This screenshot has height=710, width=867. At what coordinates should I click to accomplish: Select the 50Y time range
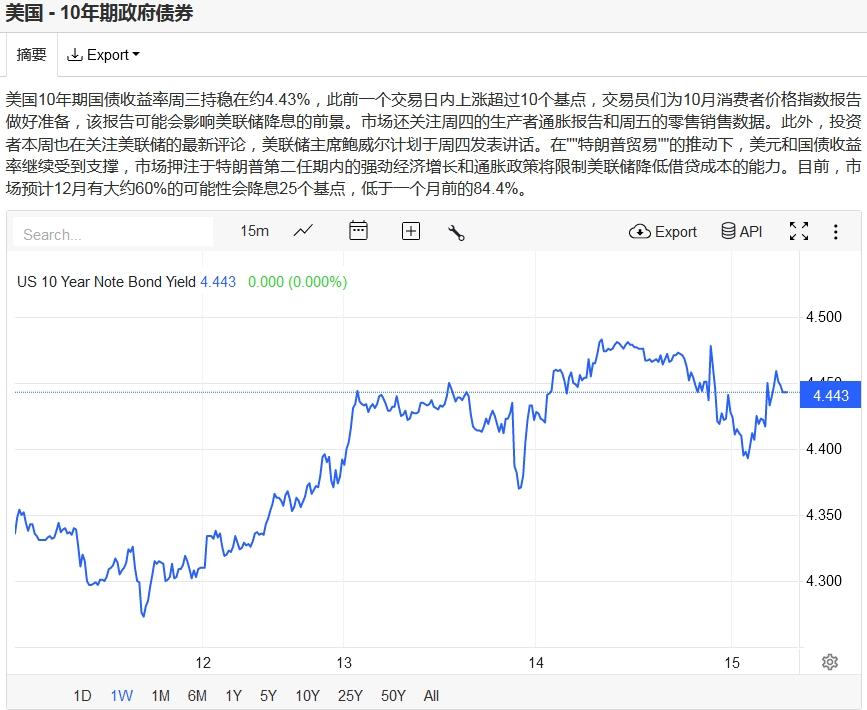pyautogui.click(x=393, y=696)
